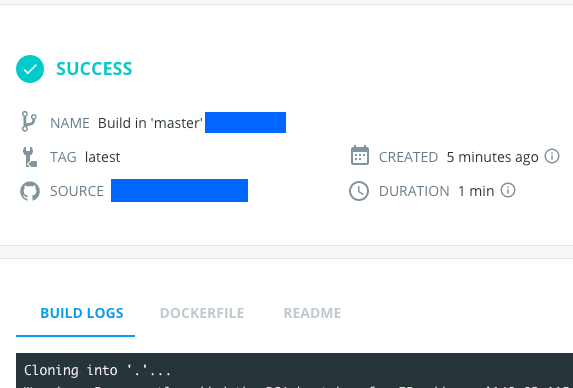Image resolution: width=573 pixels, height=388 pixels.
Task: Click the calendar icon beside CREATED
Action: (360, 155)
